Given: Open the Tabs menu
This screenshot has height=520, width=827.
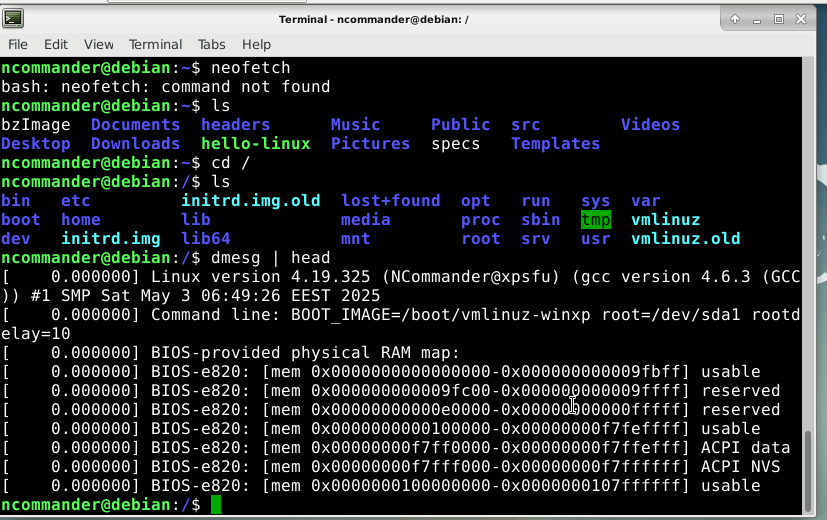Looking at the screenshot, I should point(212,44).
